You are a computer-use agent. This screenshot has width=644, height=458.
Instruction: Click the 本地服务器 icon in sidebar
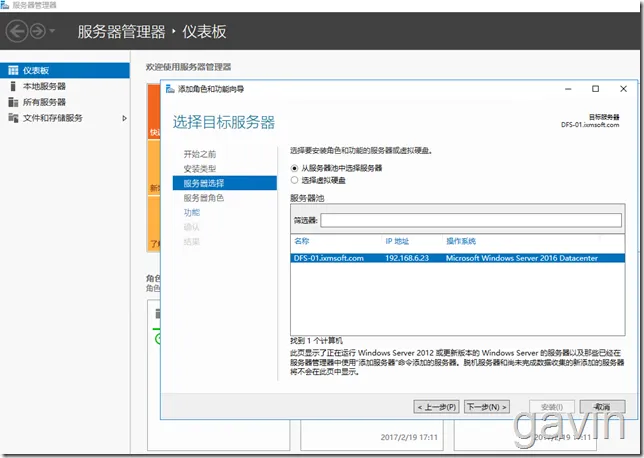point(13,86)
